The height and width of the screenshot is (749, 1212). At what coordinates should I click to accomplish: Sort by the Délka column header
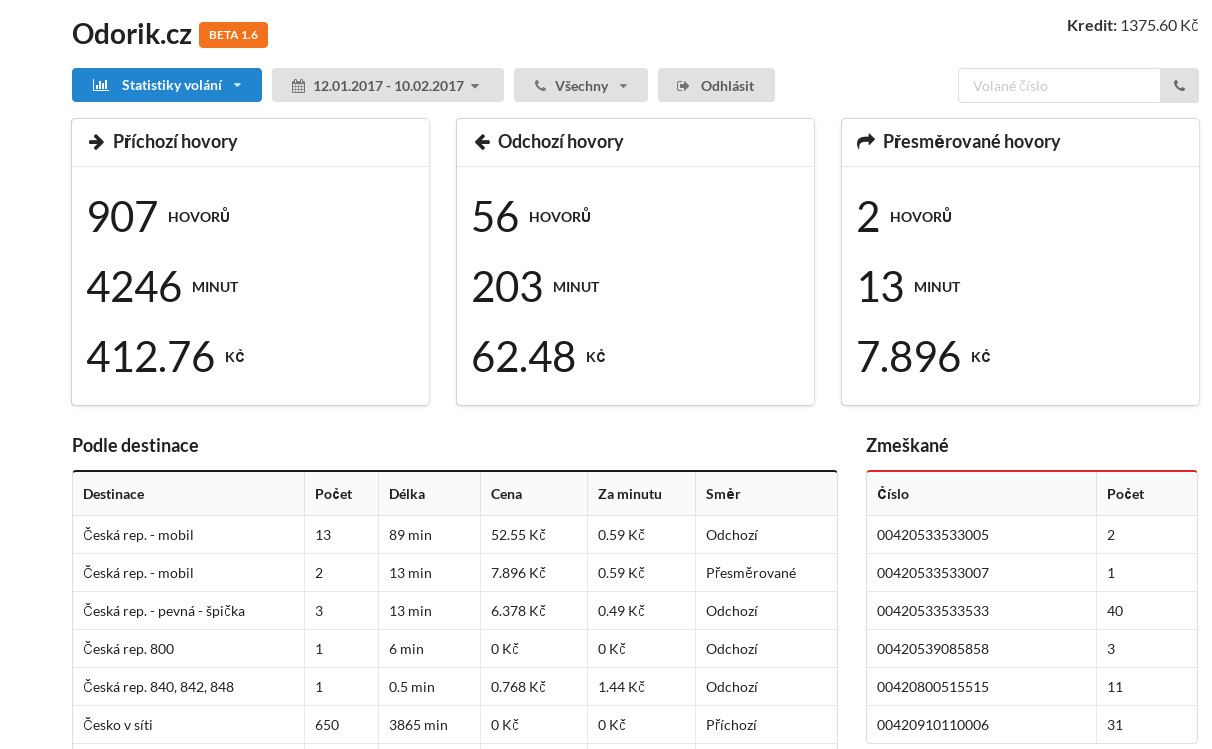(x=429, y=494)
